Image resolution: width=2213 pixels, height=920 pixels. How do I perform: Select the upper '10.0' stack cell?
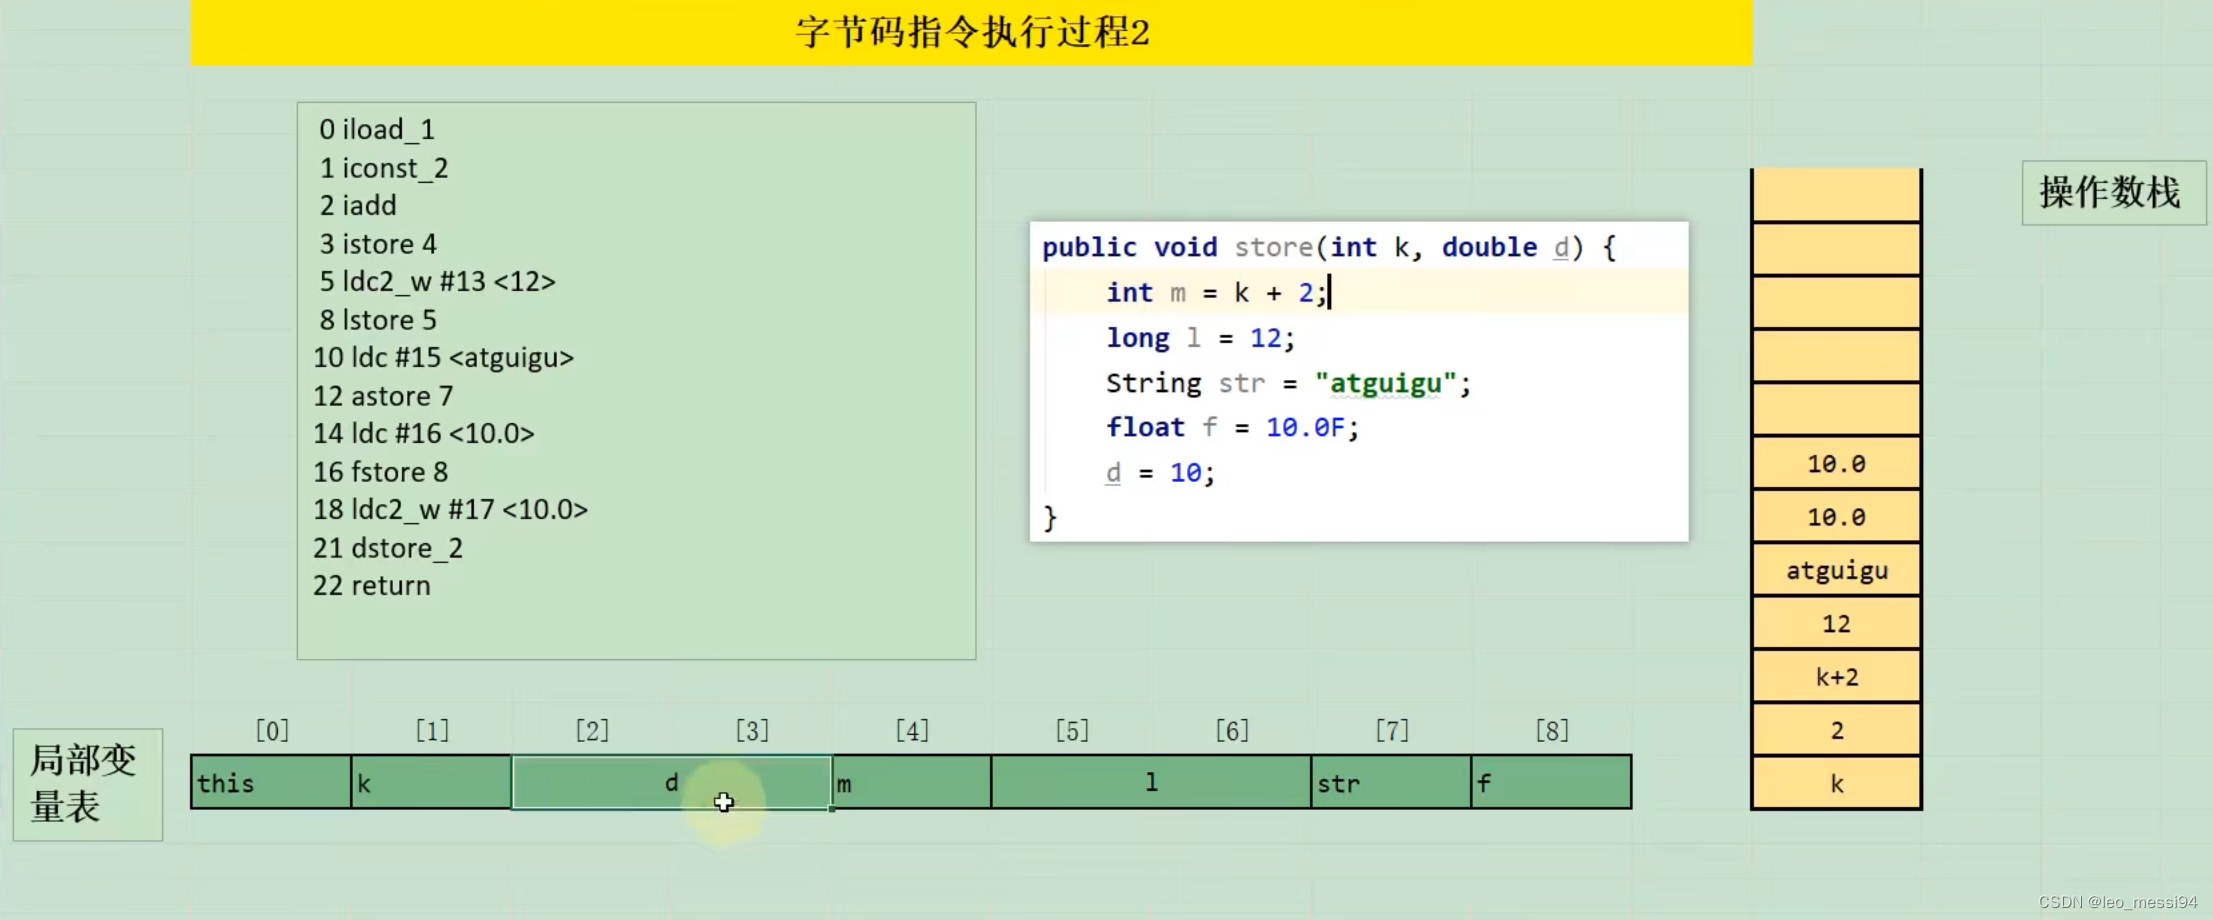[x=1836, y=463]
